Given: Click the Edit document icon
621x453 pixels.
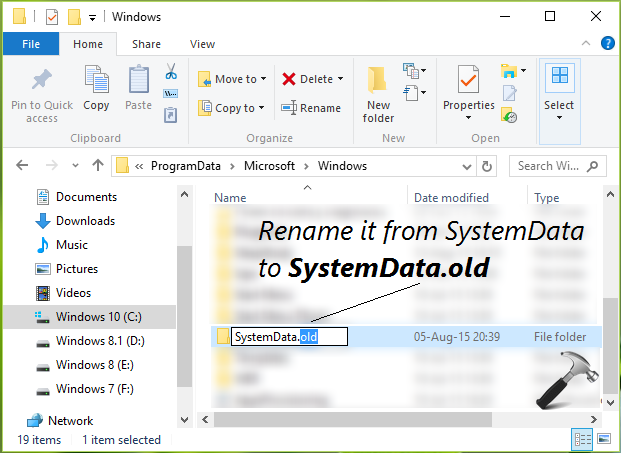Looking at the screenshot, I should coord(510,93).
